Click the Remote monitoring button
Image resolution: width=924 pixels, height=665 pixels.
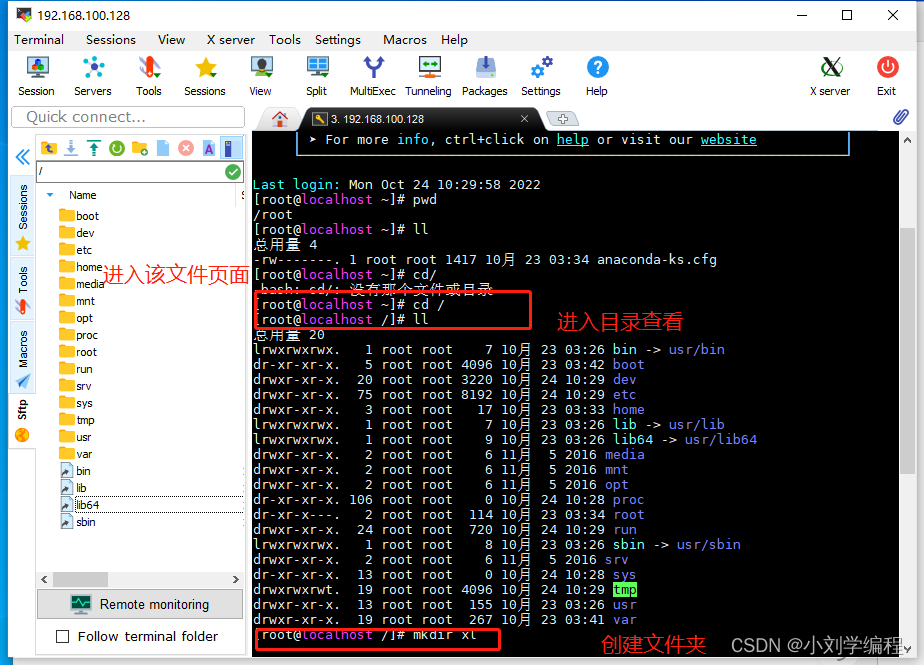tap(140, 604)
